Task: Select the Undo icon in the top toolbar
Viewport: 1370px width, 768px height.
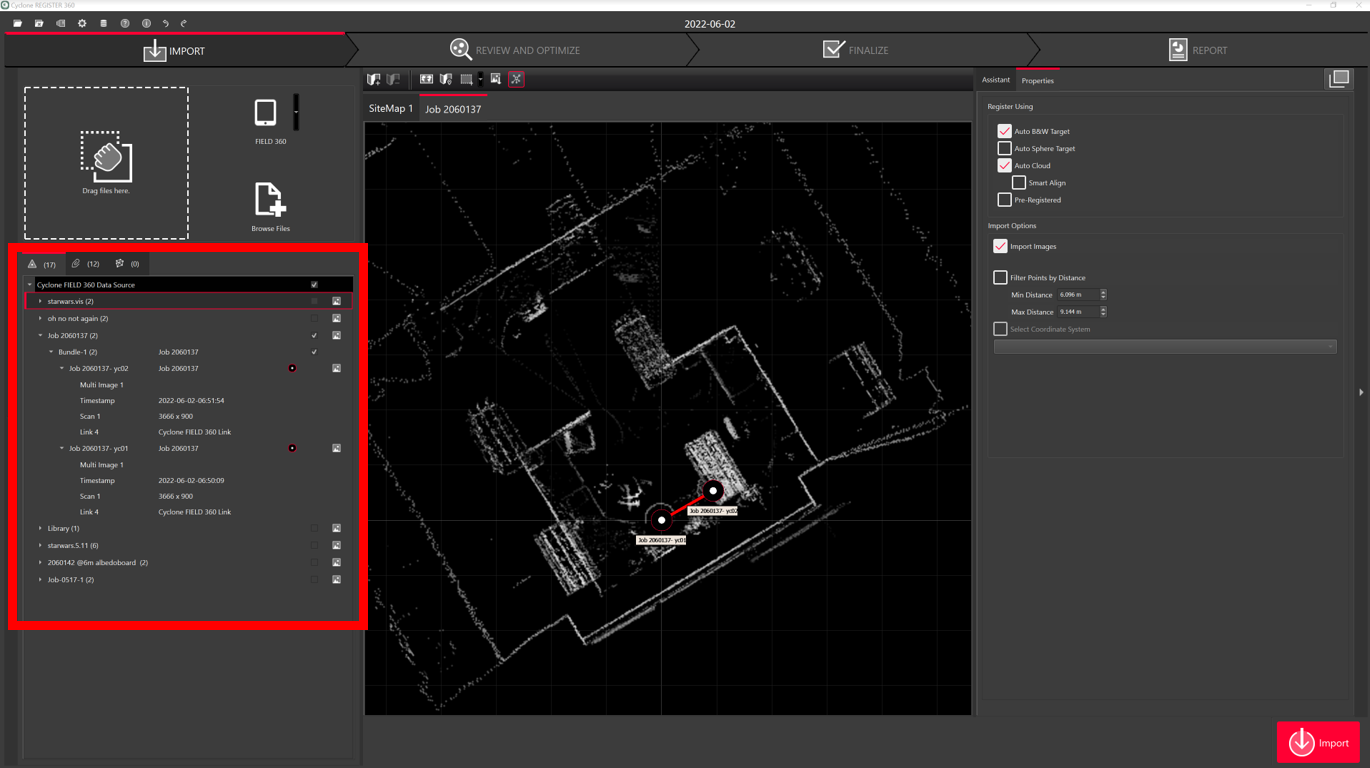Action: [x=166, y=23]
